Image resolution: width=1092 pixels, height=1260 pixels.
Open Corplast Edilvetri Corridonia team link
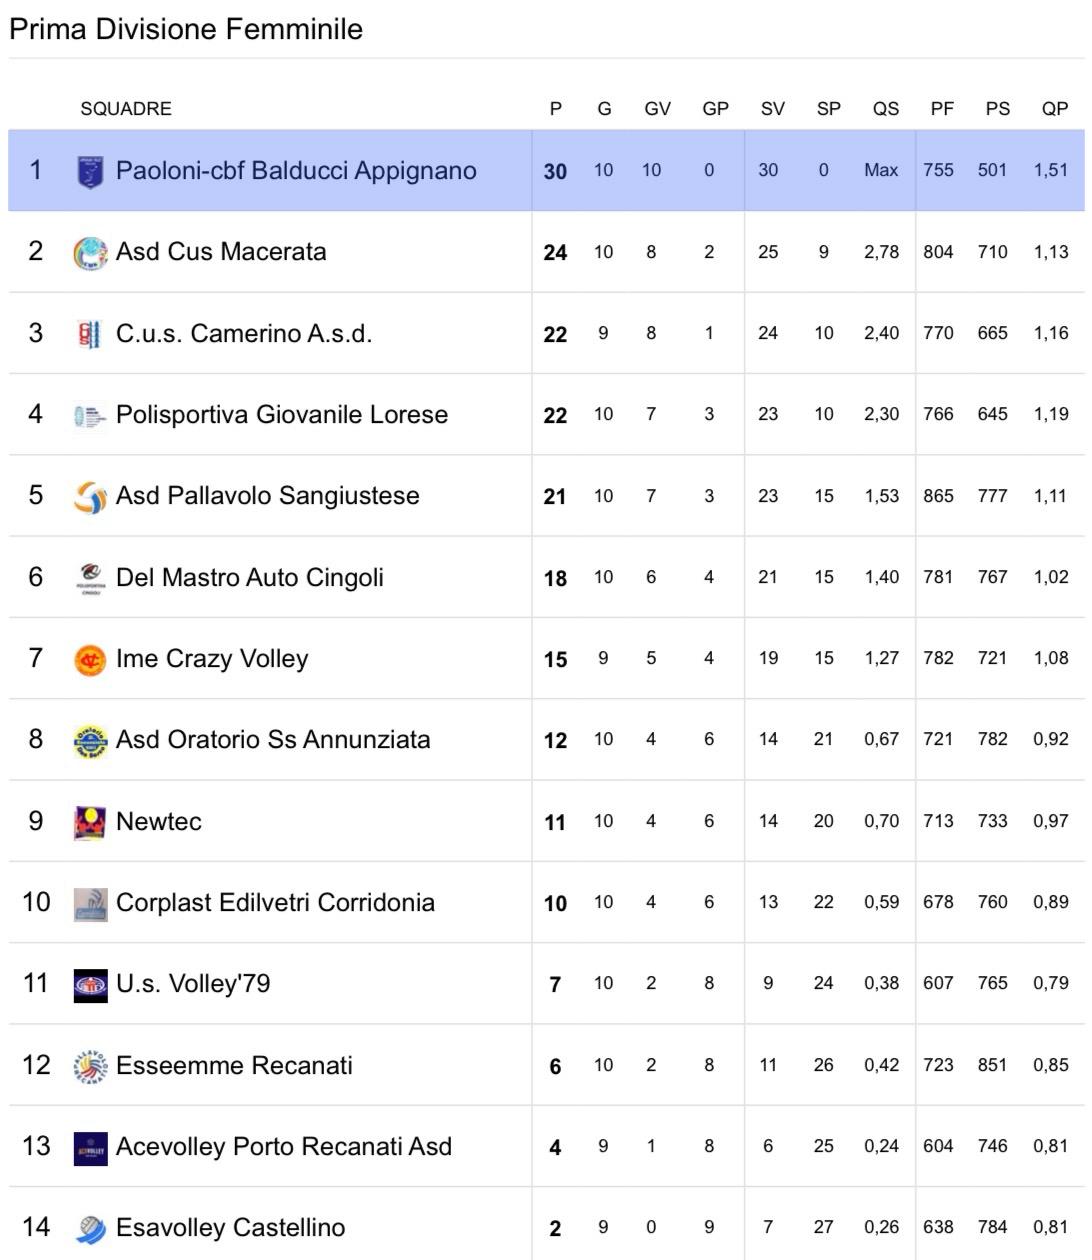tap(275, 903)
